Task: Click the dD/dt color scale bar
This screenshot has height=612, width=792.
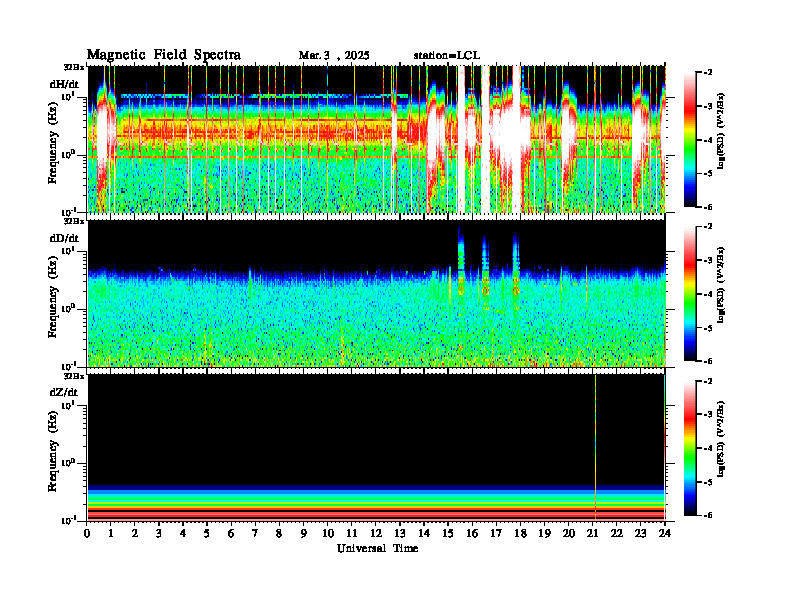Action: point(690,293)
